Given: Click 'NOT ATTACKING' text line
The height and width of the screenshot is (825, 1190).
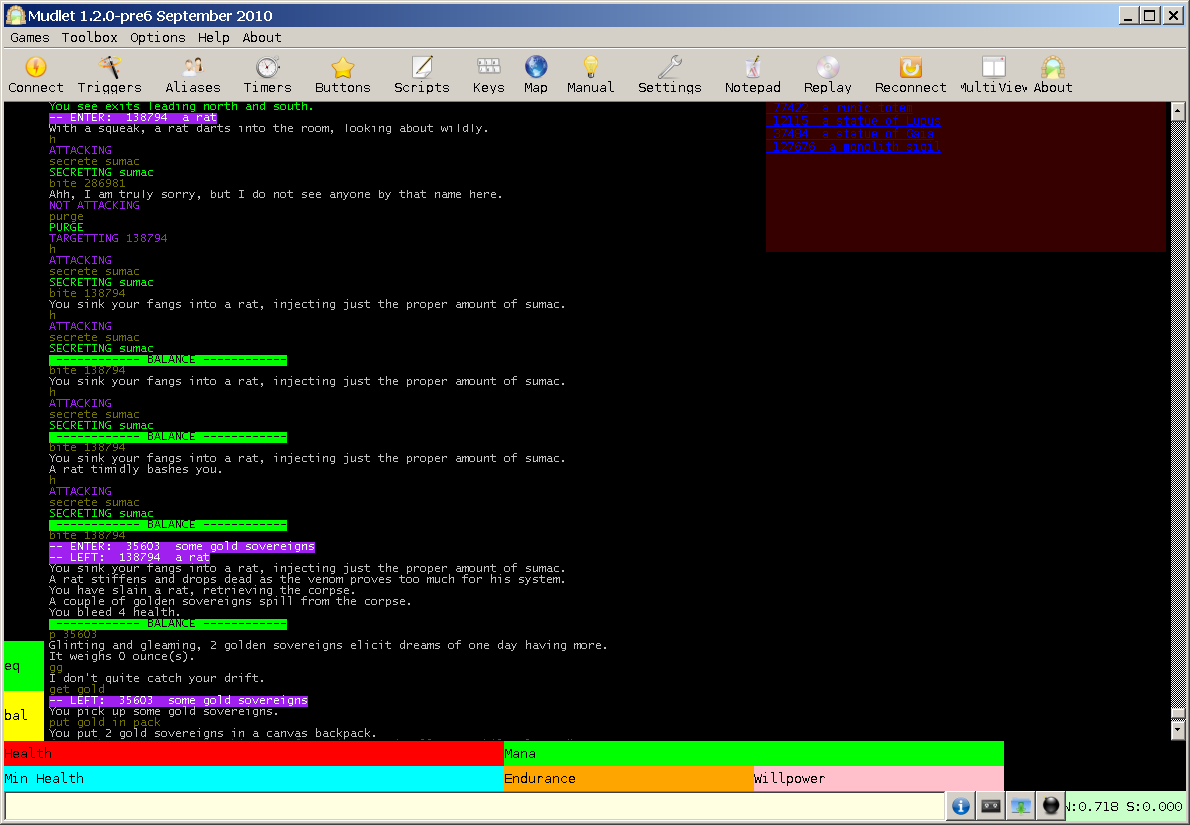Looking at the screenshot, I should [94, 206].
